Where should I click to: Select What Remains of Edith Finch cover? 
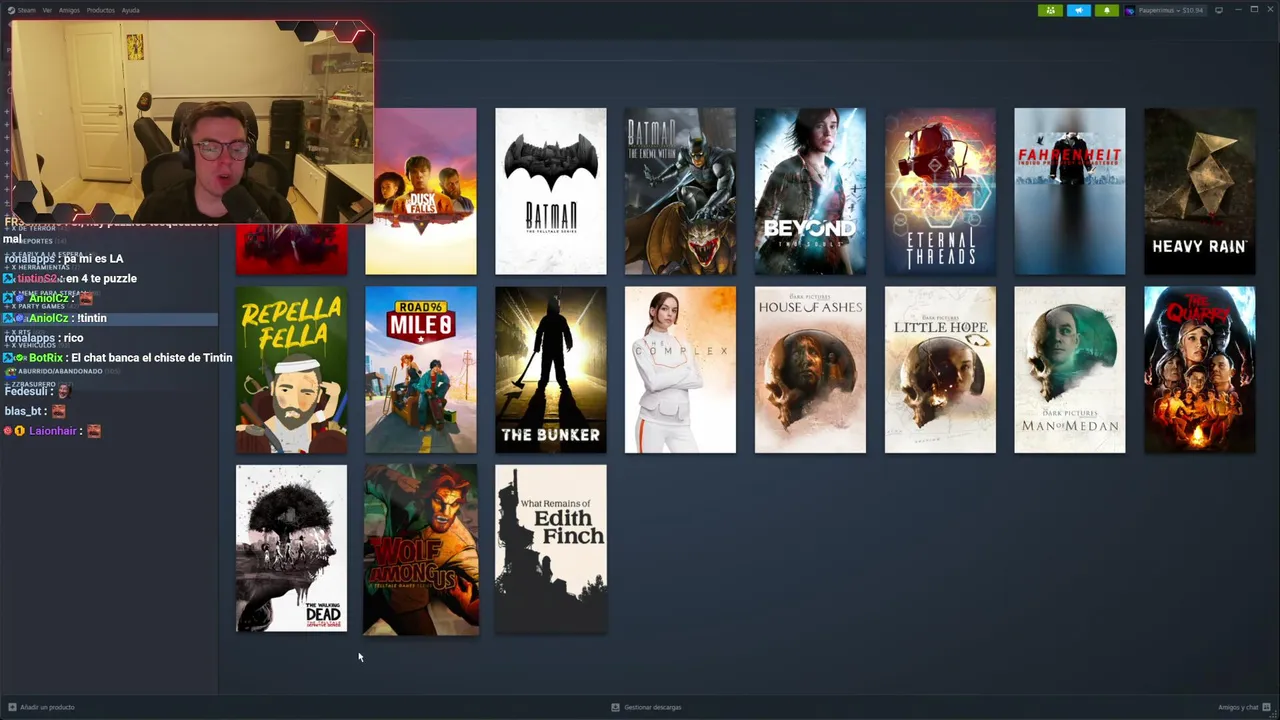coord(551,548)
